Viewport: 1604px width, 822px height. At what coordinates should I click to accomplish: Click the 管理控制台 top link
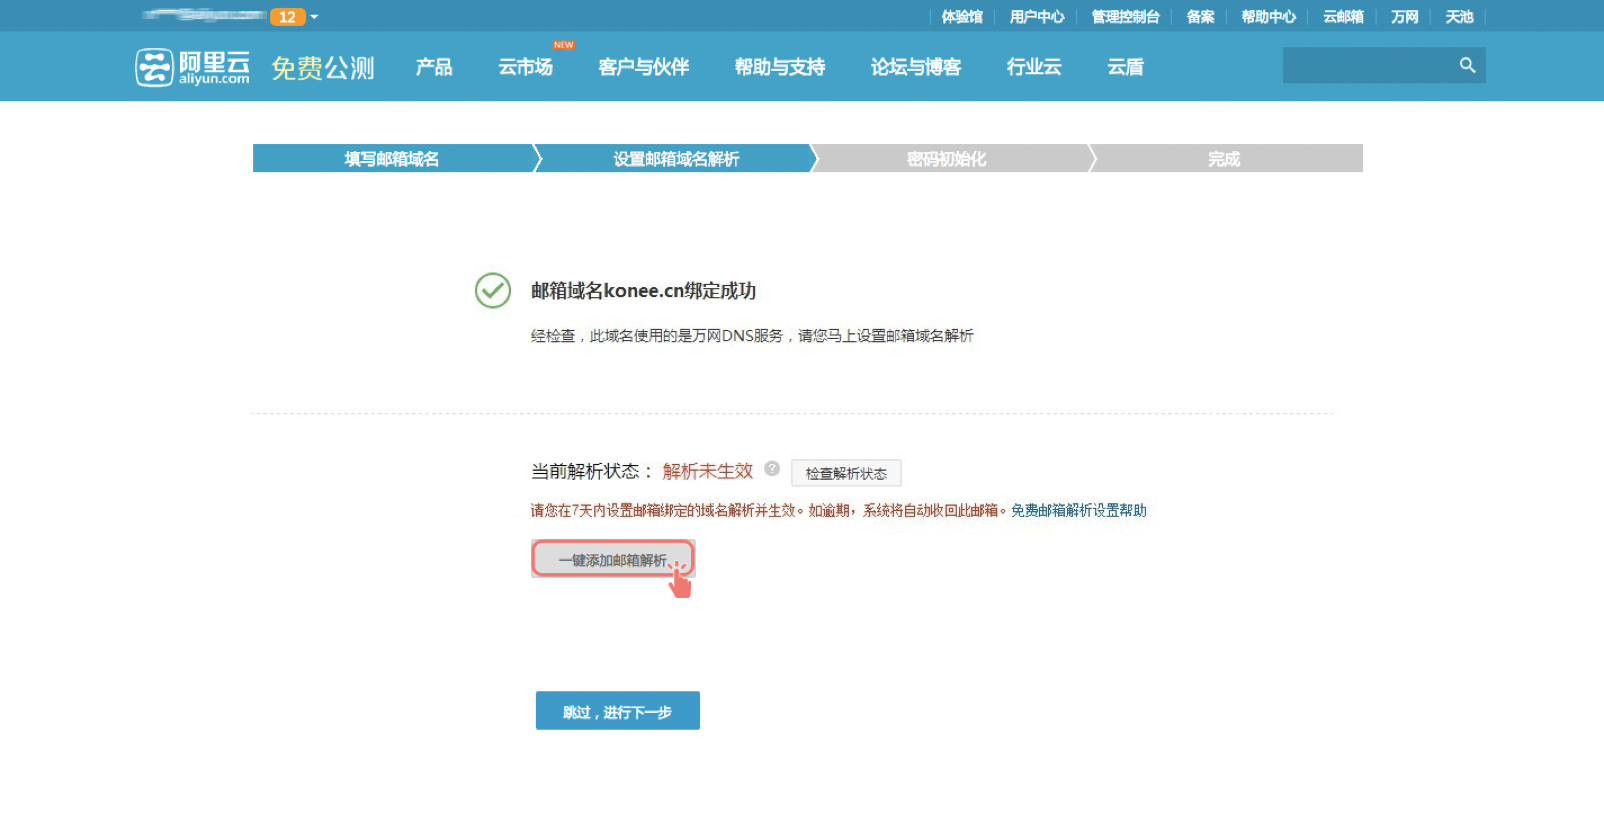tap(1125, 17)
